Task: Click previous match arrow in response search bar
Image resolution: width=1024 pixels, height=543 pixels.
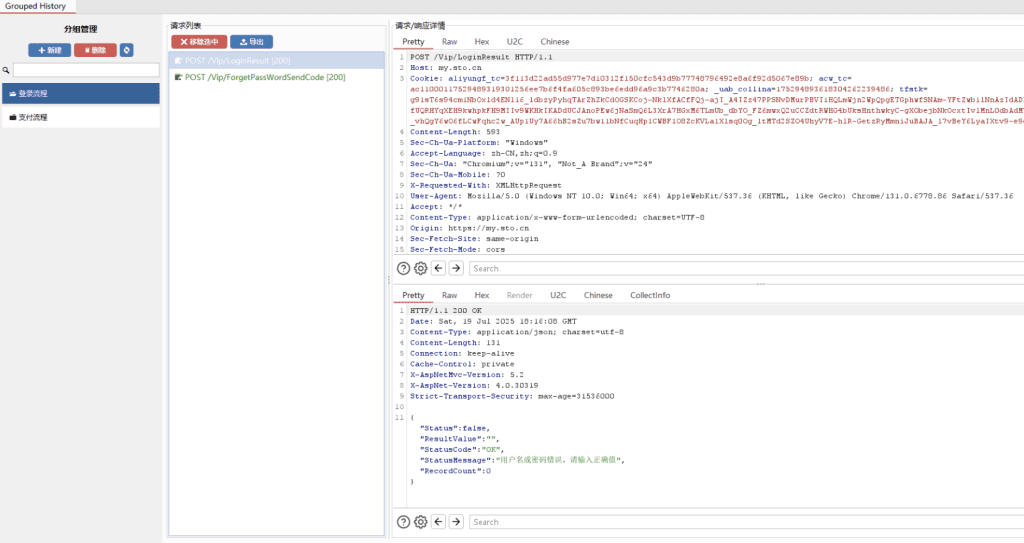Action: [439, 522]
